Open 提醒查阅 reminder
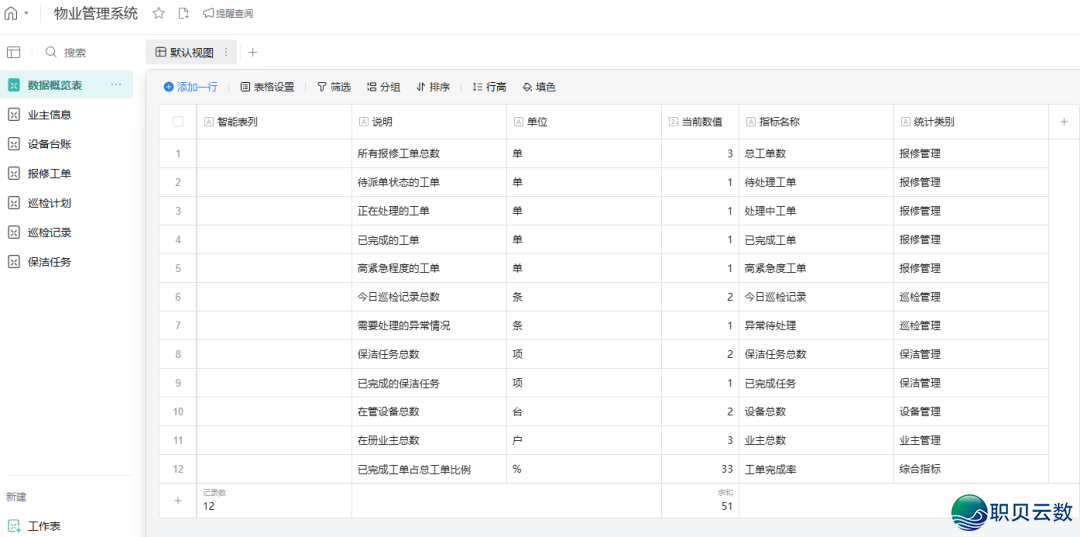1080x537 pixels. (x=228, y=13)
